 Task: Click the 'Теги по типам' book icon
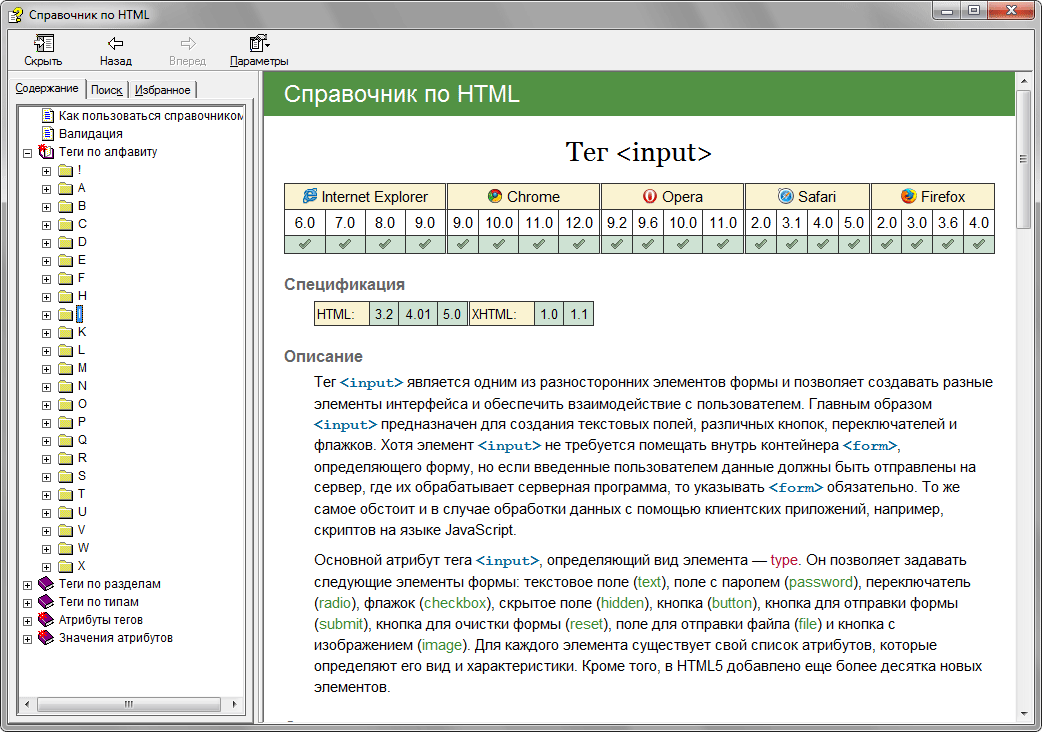(47, 602)
